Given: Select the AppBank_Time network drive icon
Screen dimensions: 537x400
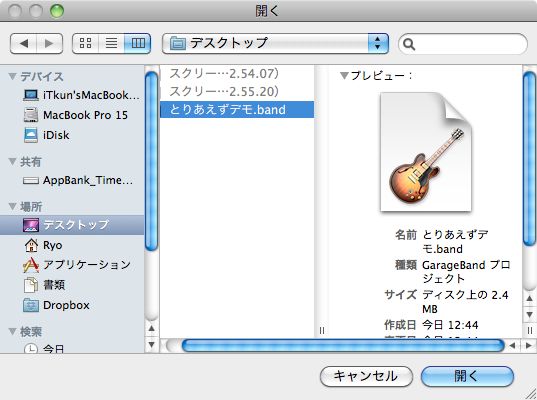Looking at the screenshot, I should [x=31, y=180].
